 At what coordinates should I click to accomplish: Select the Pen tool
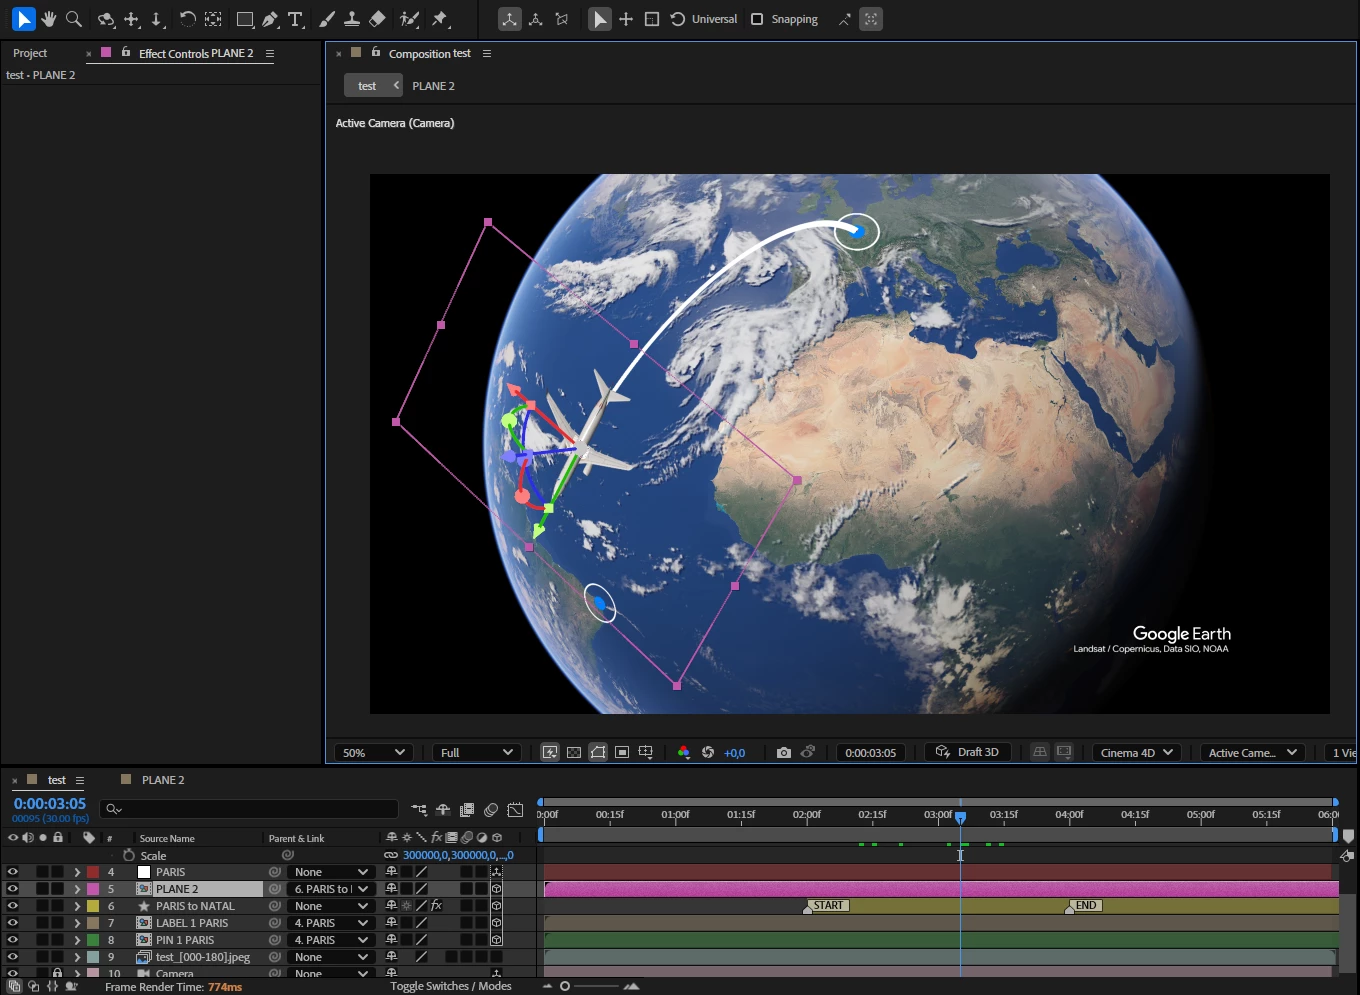click(x=270, y=19)
